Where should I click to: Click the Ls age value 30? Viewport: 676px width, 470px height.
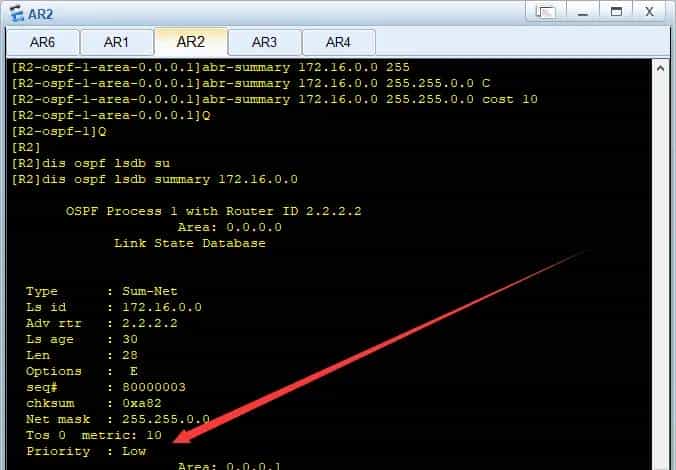point(130,339)
